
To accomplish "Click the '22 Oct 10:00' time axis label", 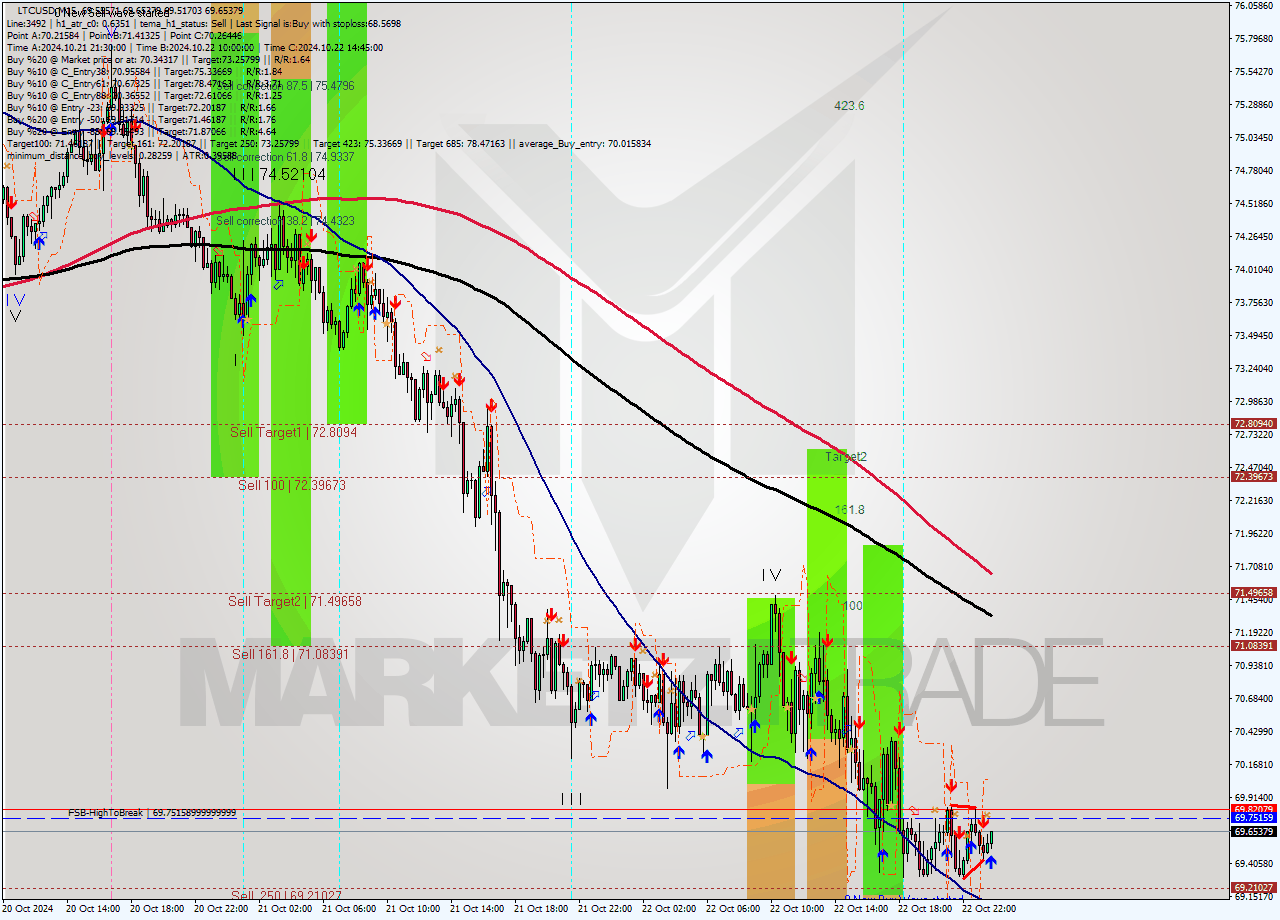I will tap(795, 909).
